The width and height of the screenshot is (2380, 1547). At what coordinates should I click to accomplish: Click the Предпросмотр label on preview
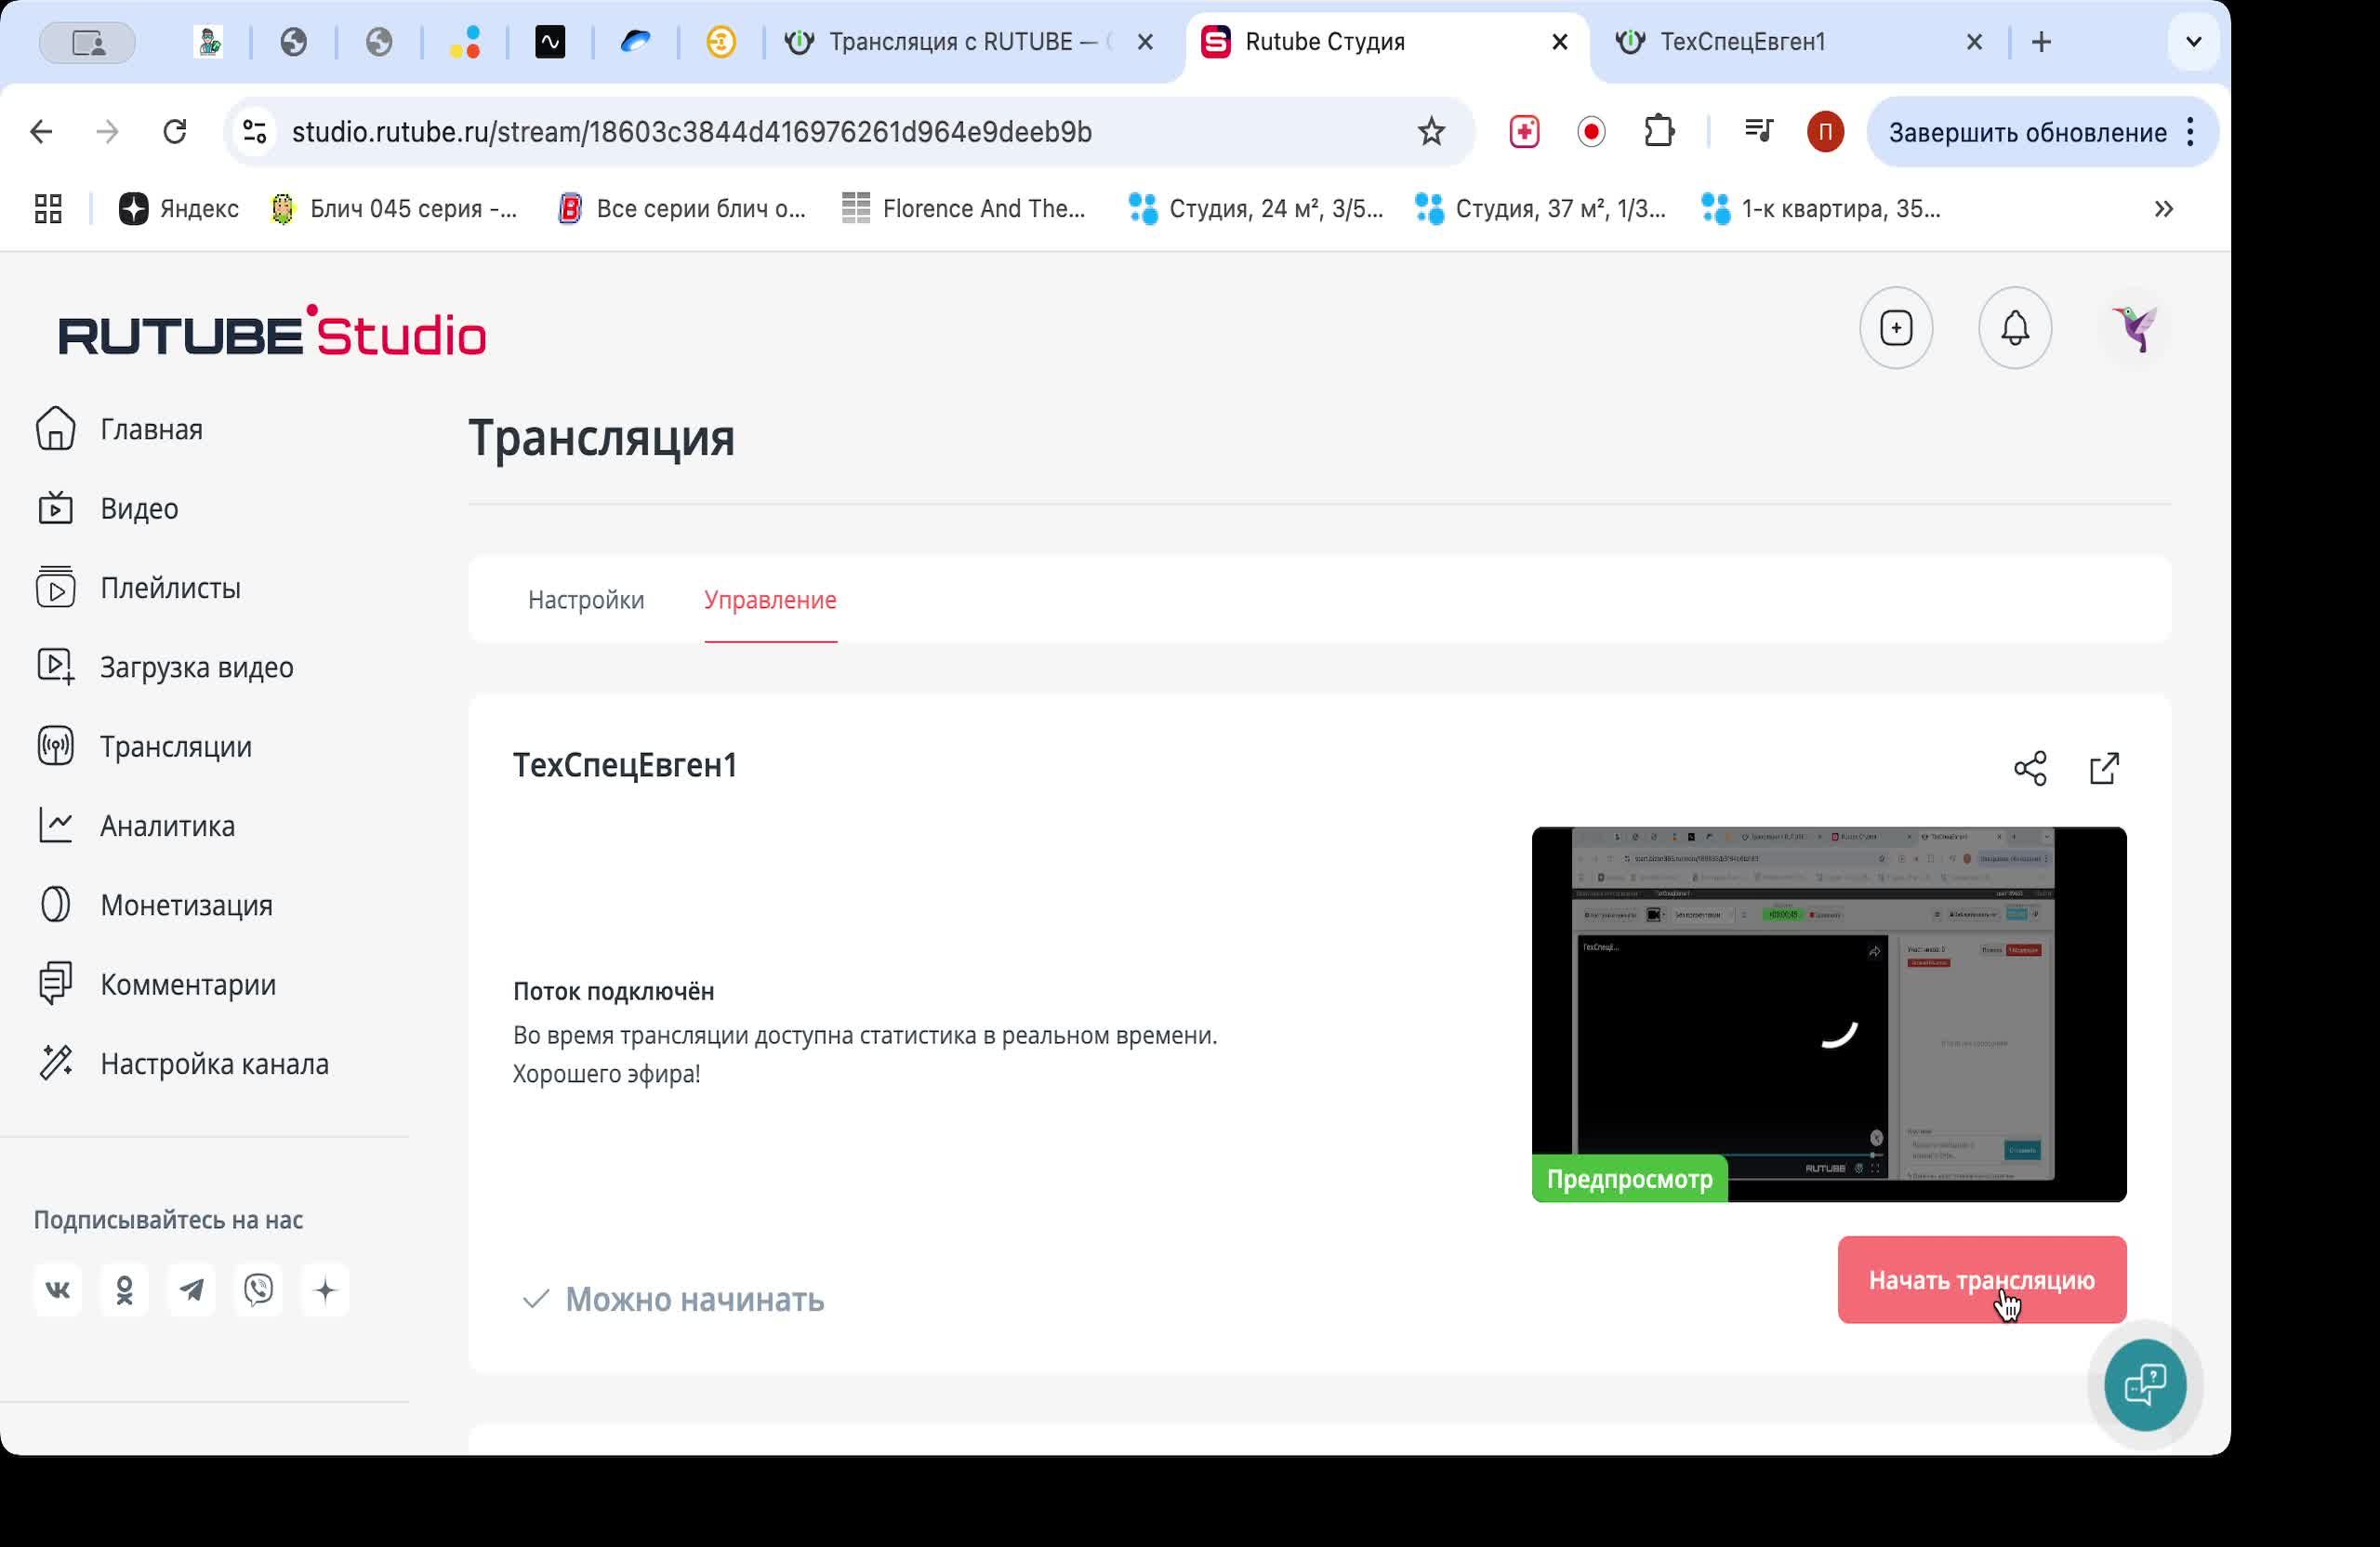pyautogui.click(x=1629, y=1179)
